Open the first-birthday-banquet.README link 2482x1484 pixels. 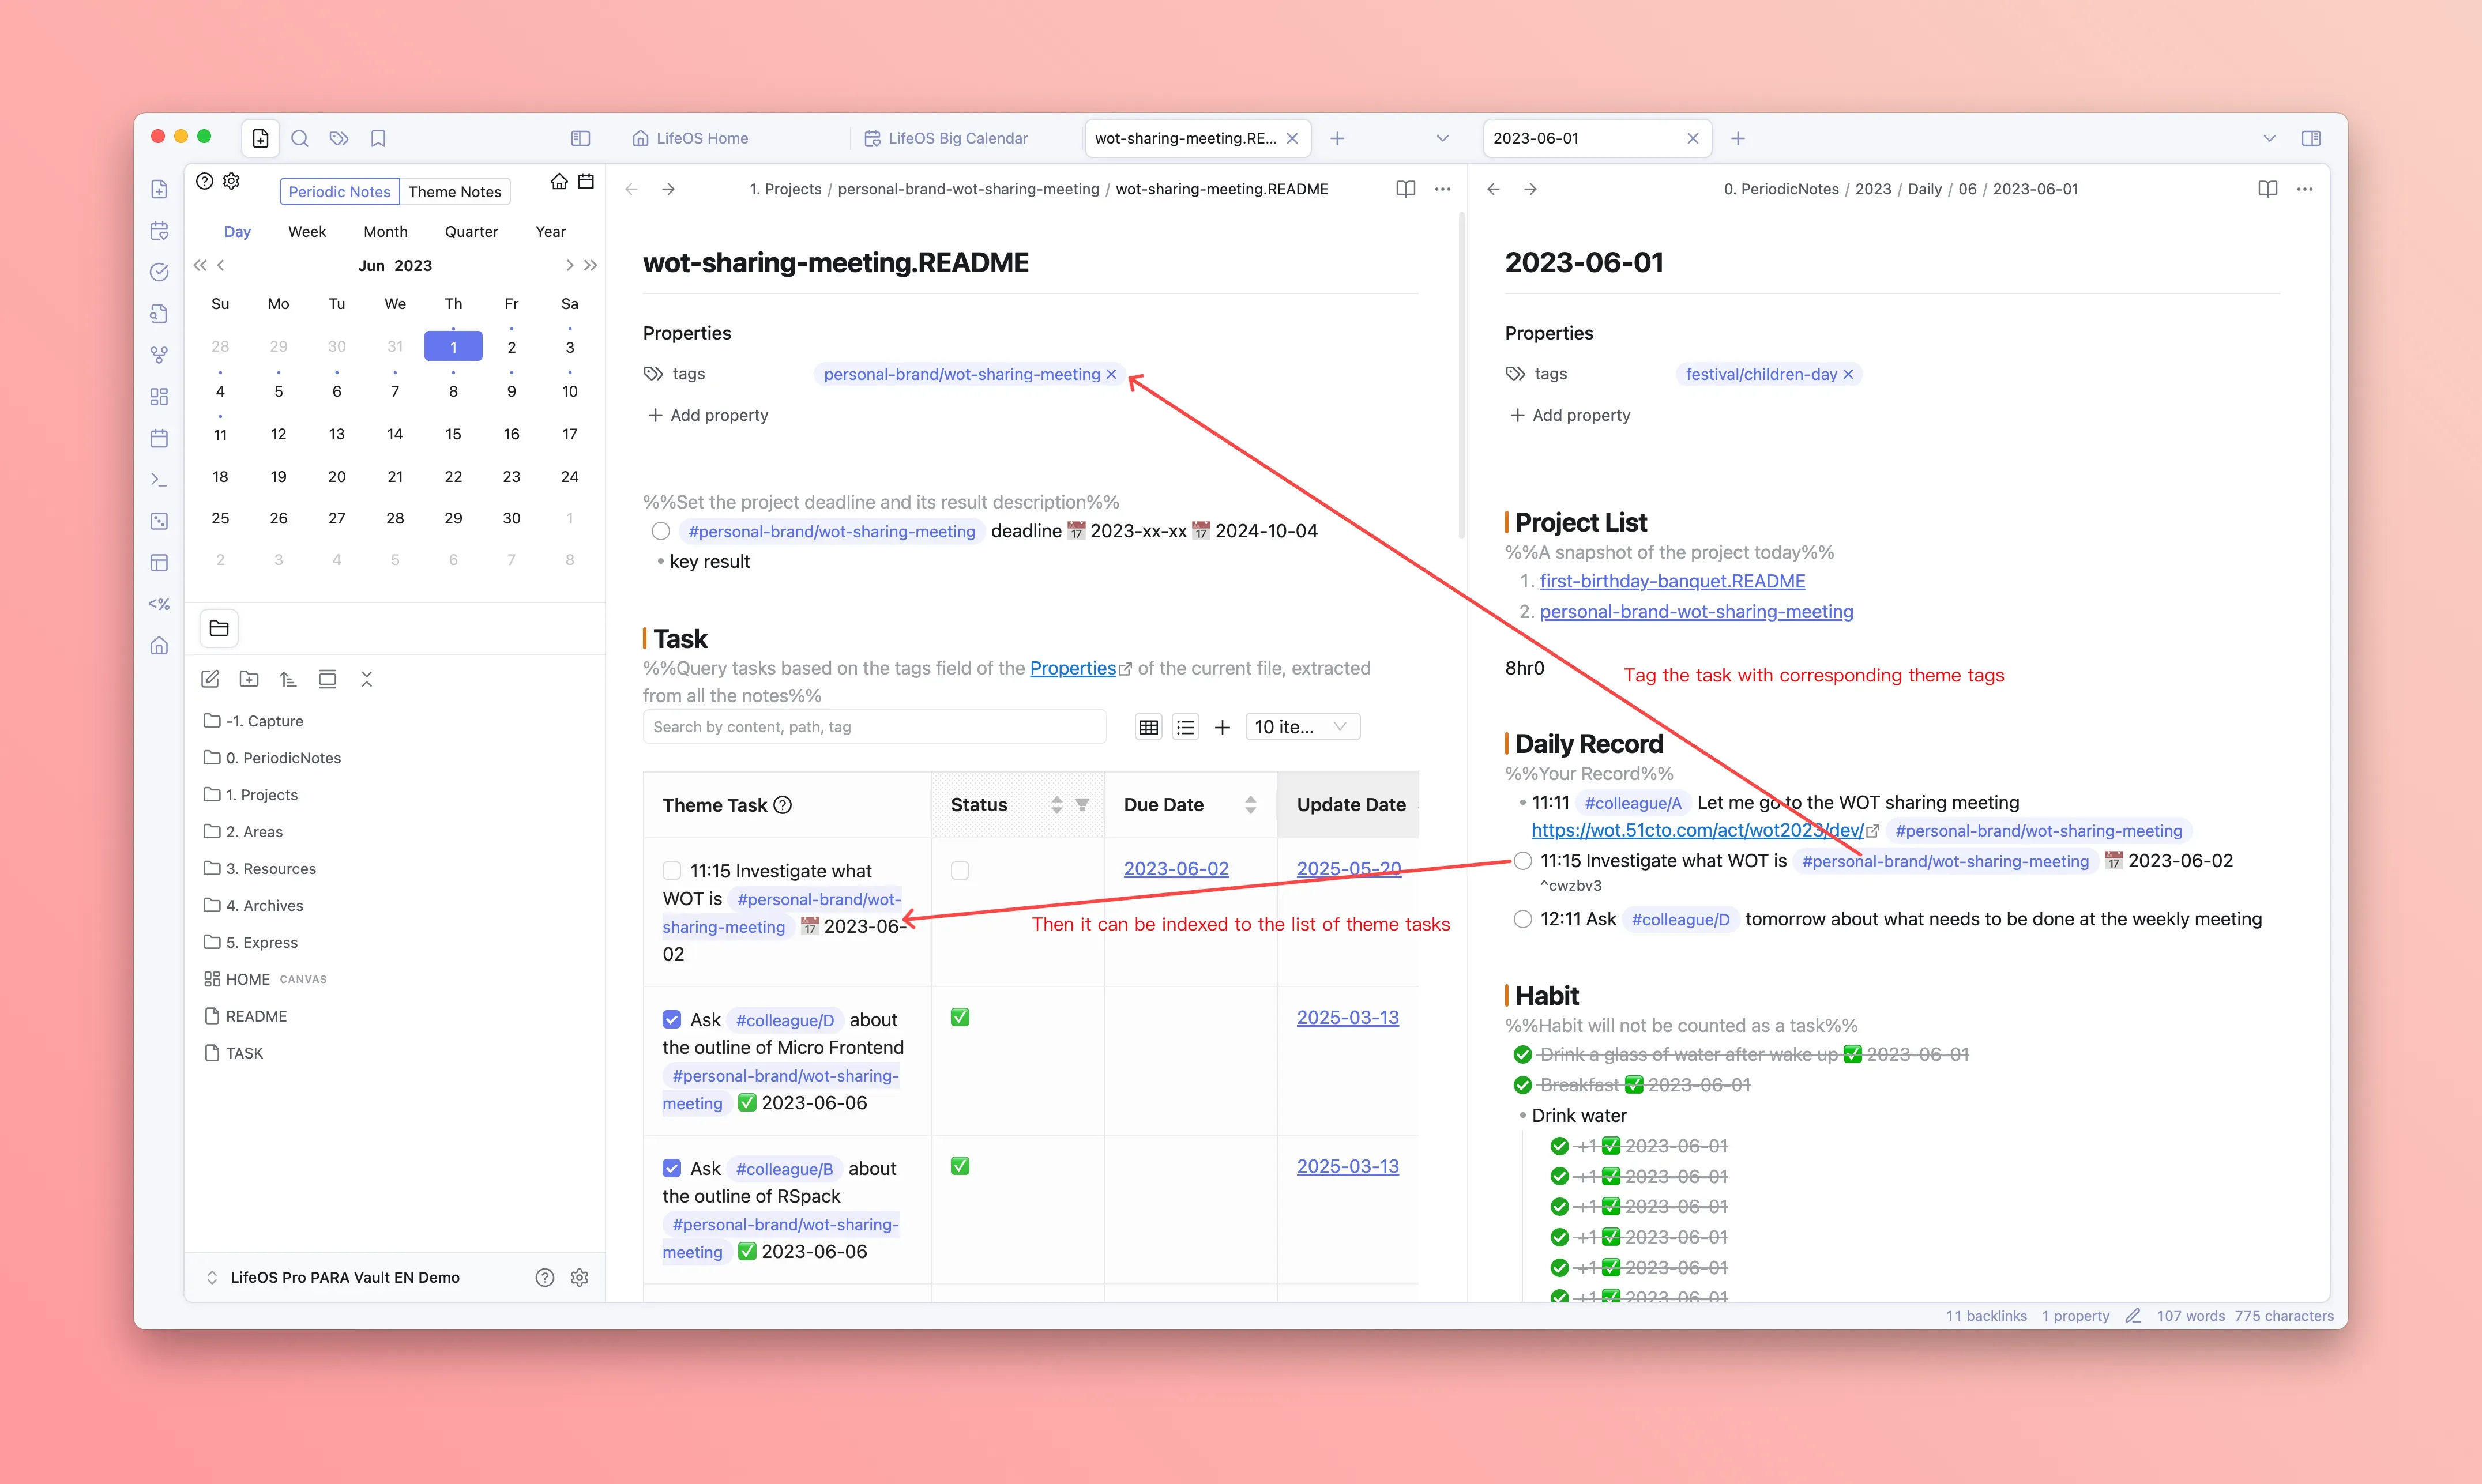[x=1672, y=581]
